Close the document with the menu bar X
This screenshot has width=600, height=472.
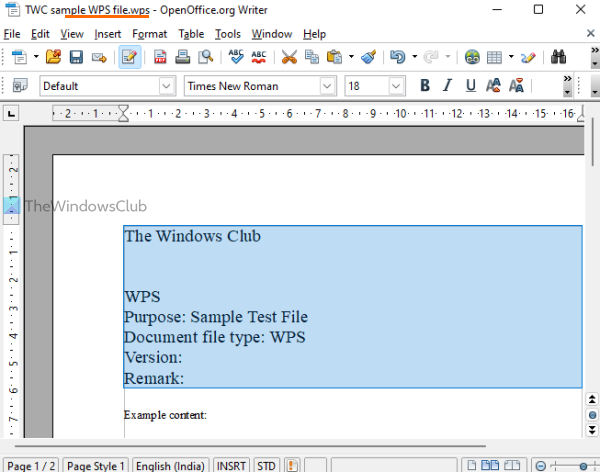[x=590, y=33]
